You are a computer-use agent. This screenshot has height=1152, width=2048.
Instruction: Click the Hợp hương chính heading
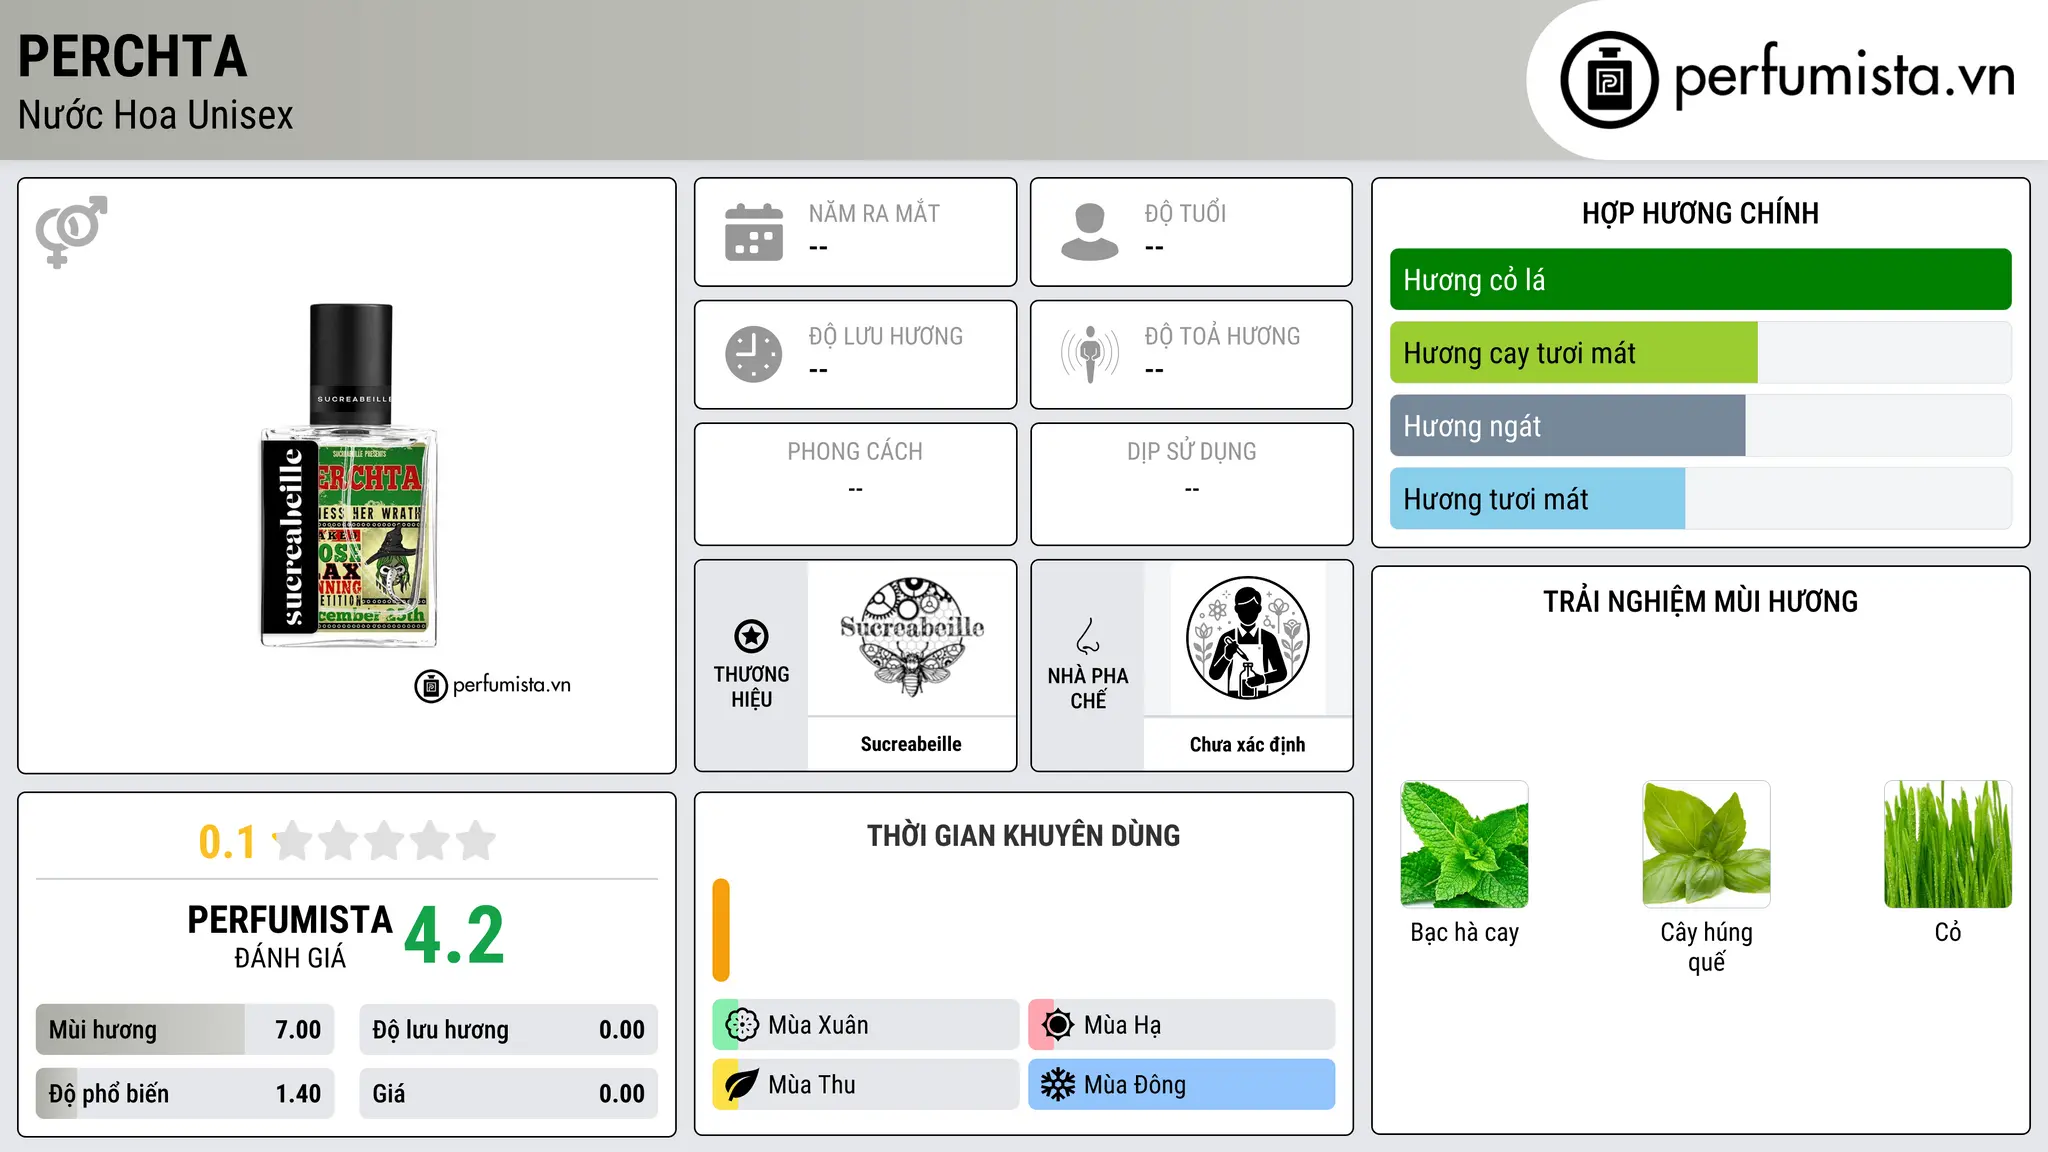point(1700,214)
